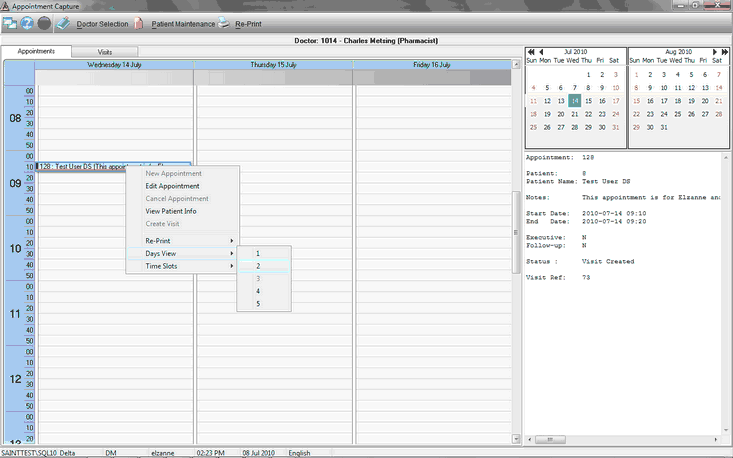Select July 14 in the calendar
733x458 pixels.
[575, 101]
